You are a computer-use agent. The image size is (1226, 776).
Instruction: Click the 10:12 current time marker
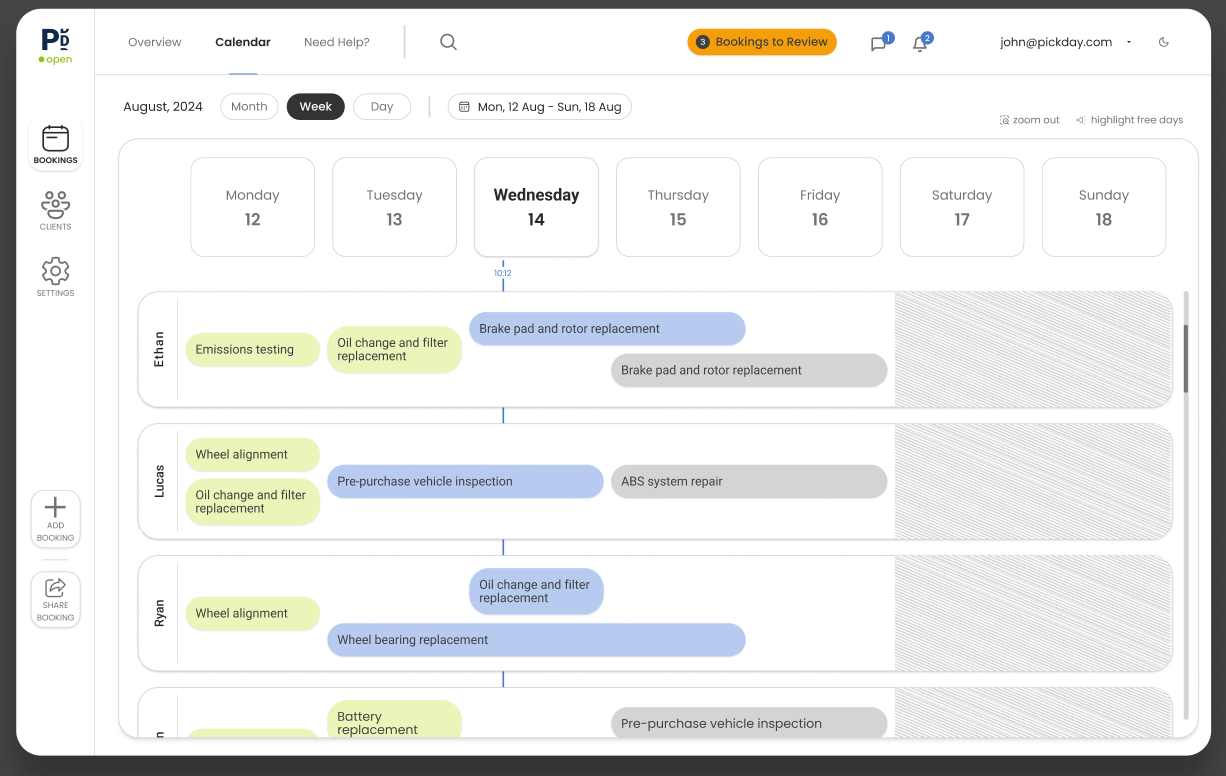503,273
